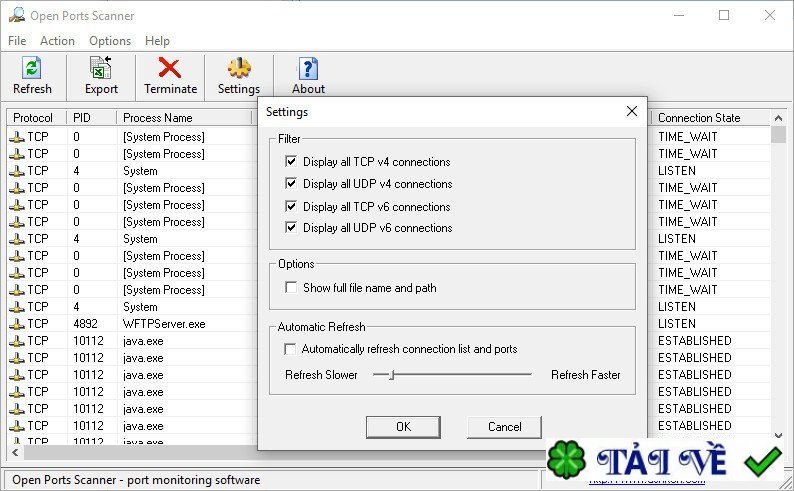Click the status bar text 'port monitoring software'

tap(193, 480)
